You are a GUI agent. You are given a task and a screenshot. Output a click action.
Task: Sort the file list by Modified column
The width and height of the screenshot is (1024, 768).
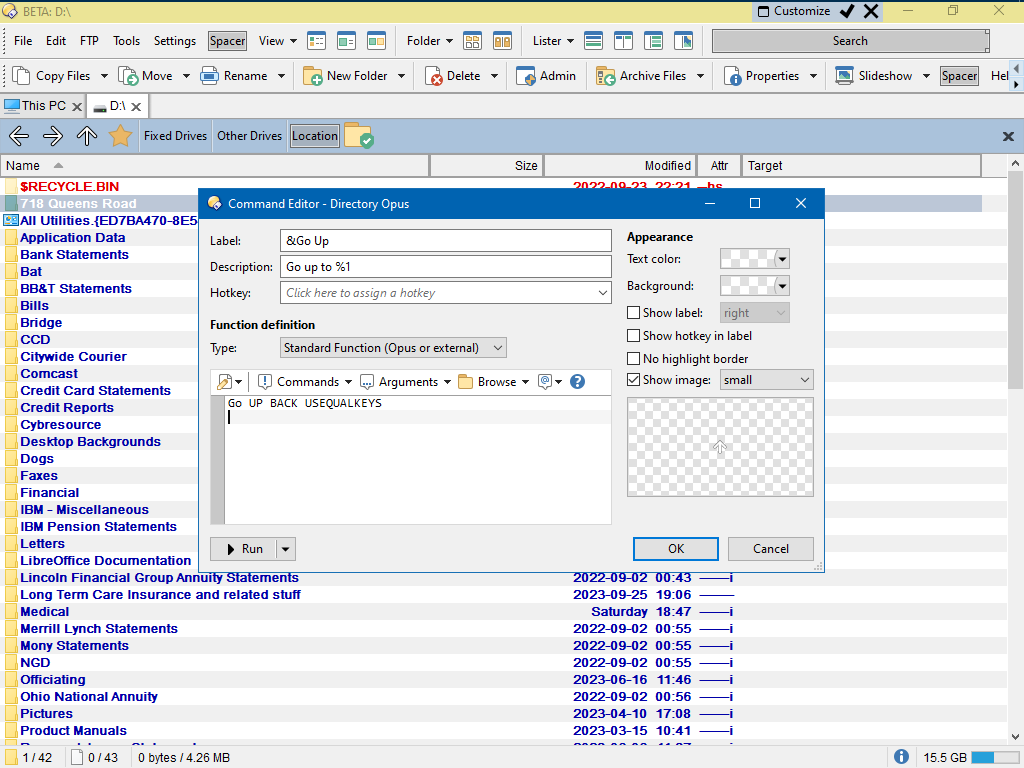pos(619,166)
